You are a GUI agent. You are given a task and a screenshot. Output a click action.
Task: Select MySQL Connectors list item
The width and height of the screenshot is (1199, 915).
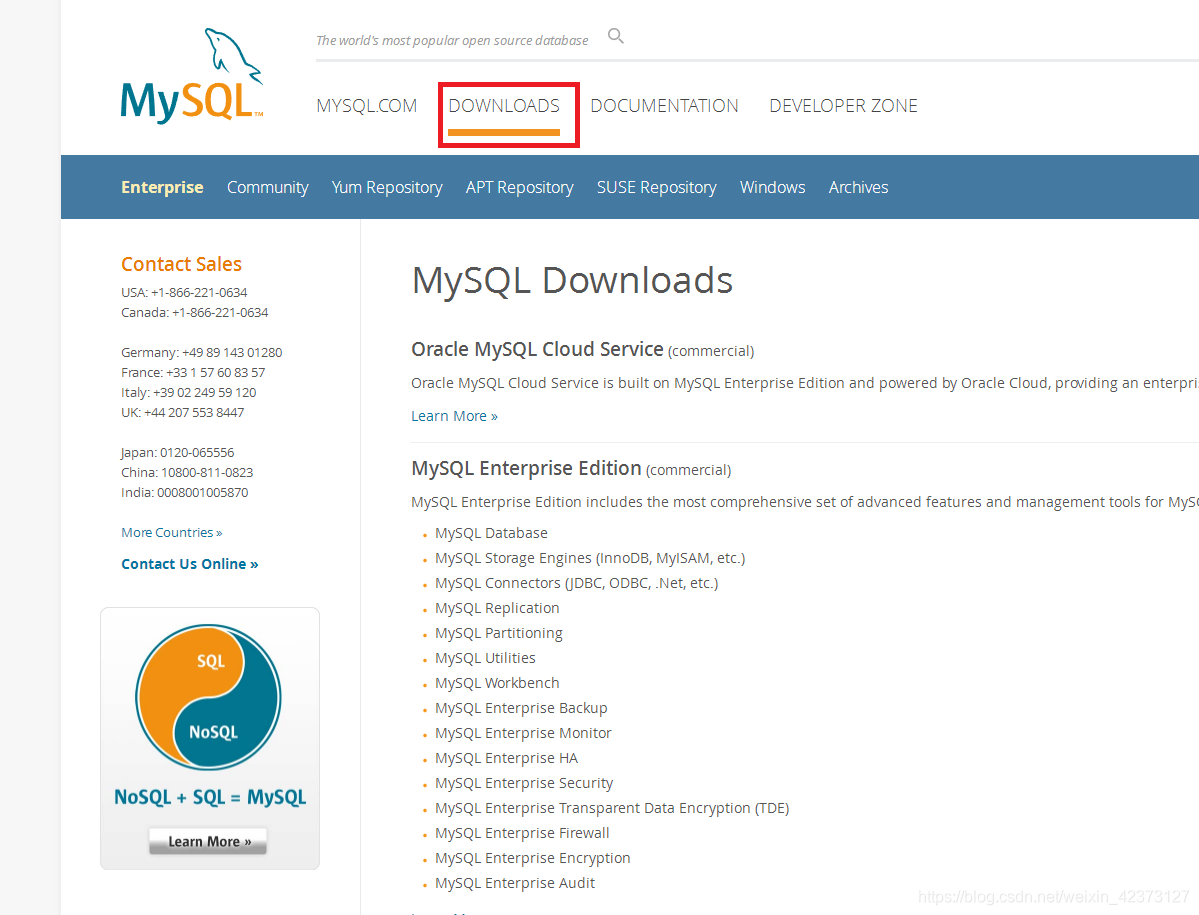[x=577, y=583]
